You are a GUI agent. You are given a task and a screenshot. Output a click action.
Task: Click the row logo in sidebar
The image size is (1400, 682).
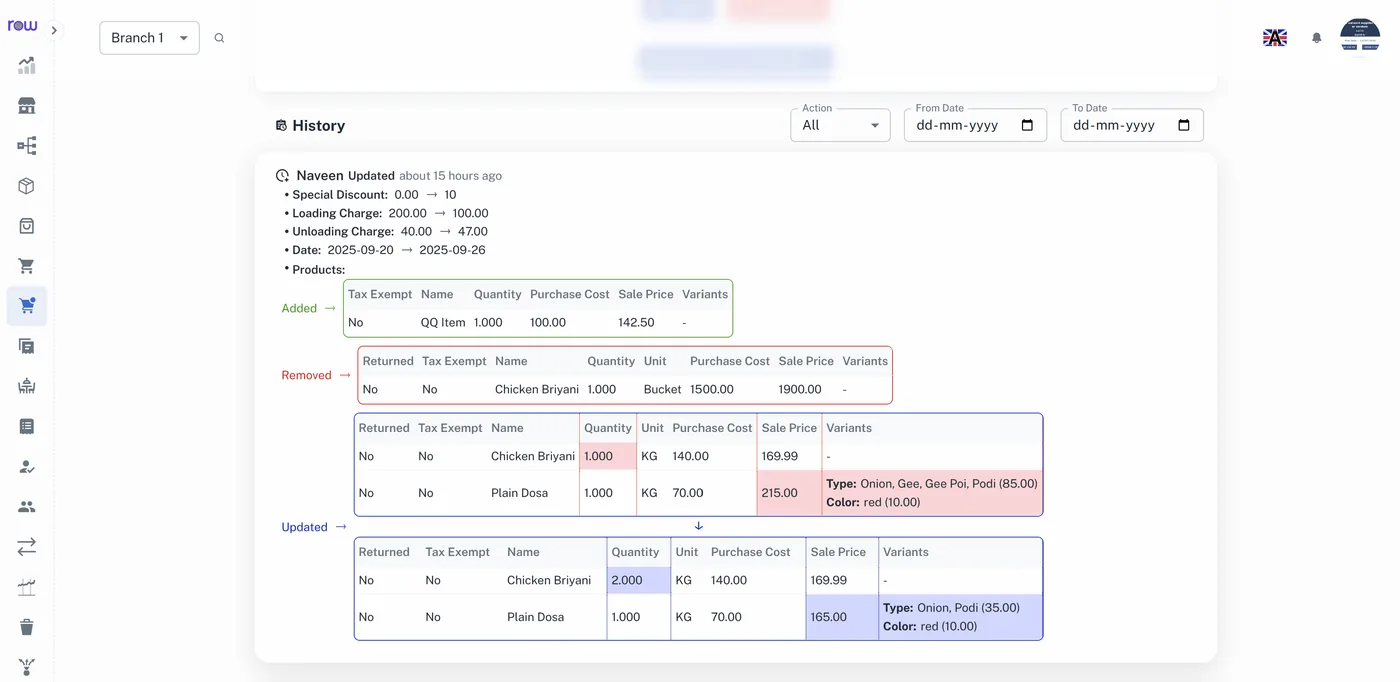[22, 26]
